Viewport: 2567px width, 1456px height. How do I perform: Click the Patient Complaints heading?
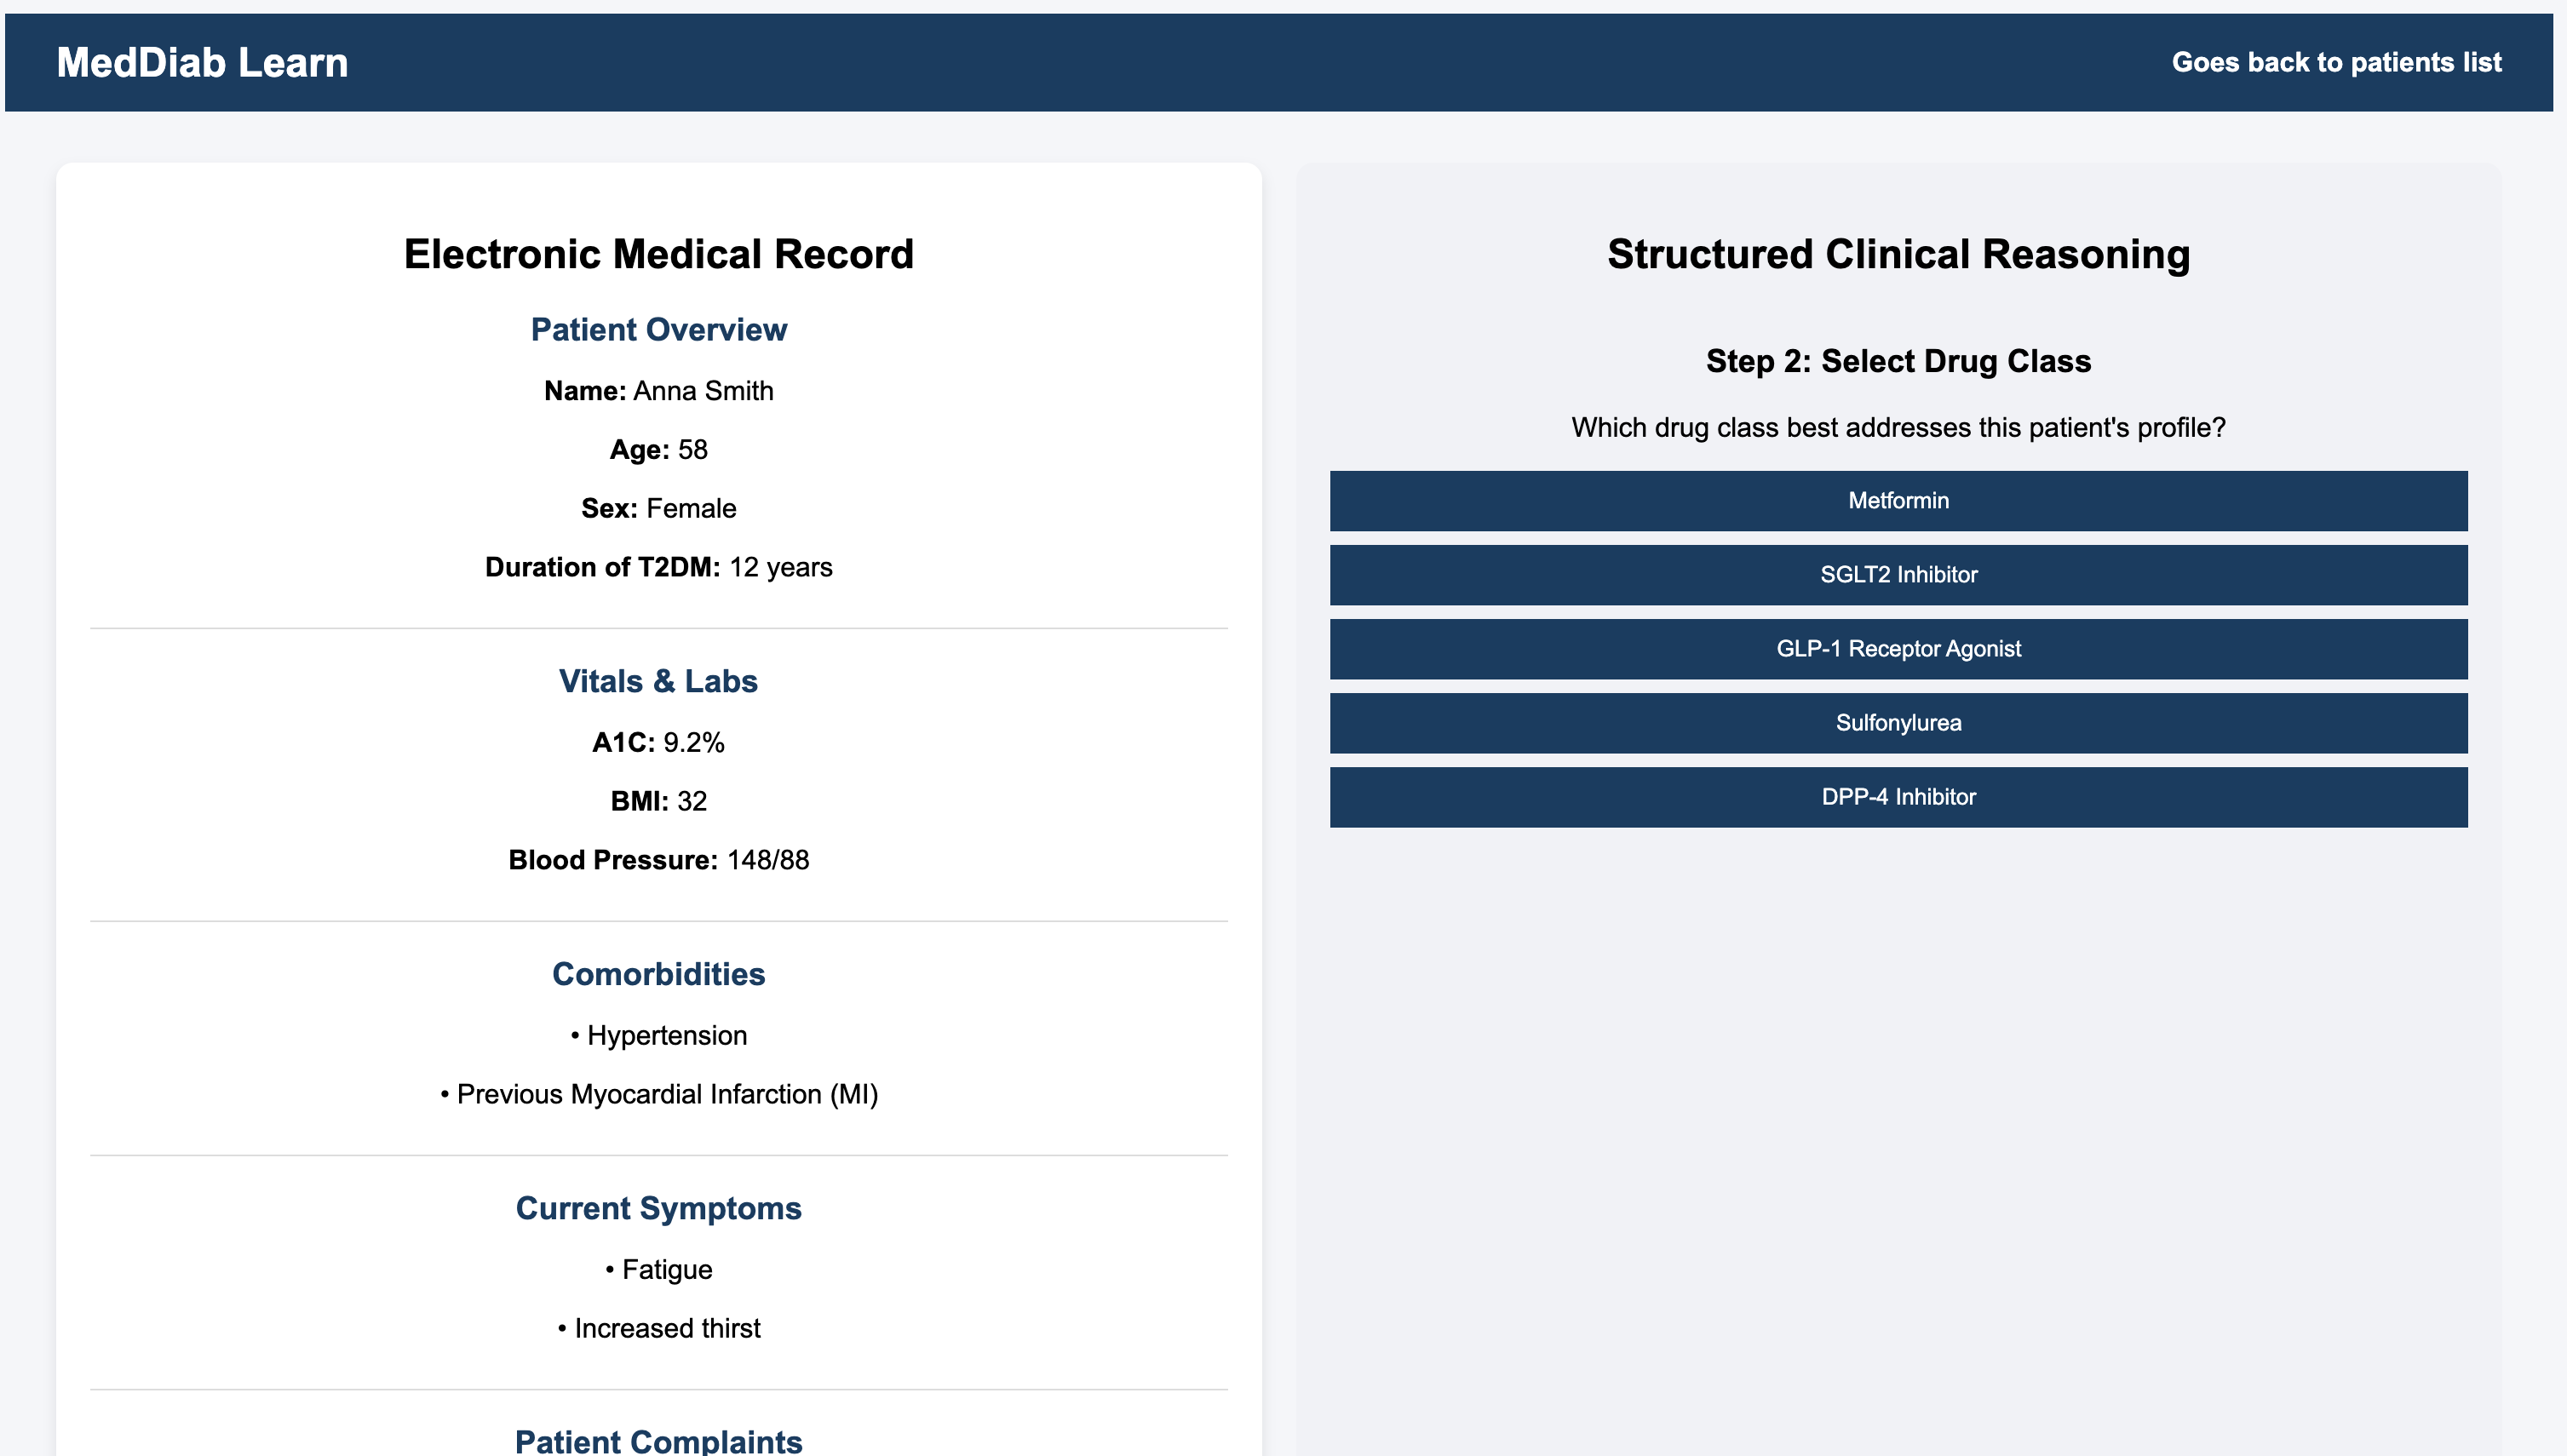click(x=658, y=1440)
